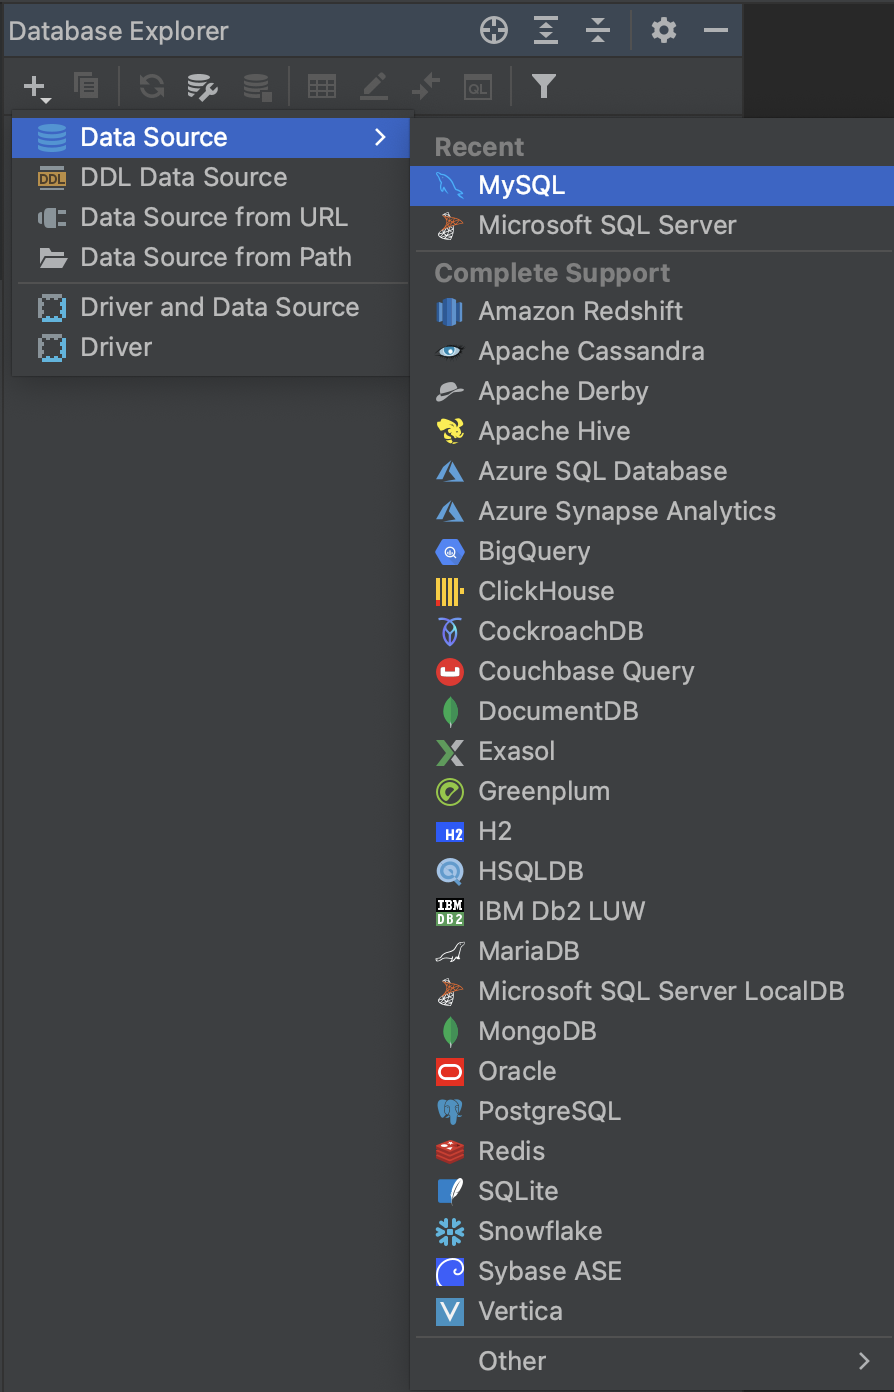Choose IBM Db2 LUW

[x=652, y=911]
